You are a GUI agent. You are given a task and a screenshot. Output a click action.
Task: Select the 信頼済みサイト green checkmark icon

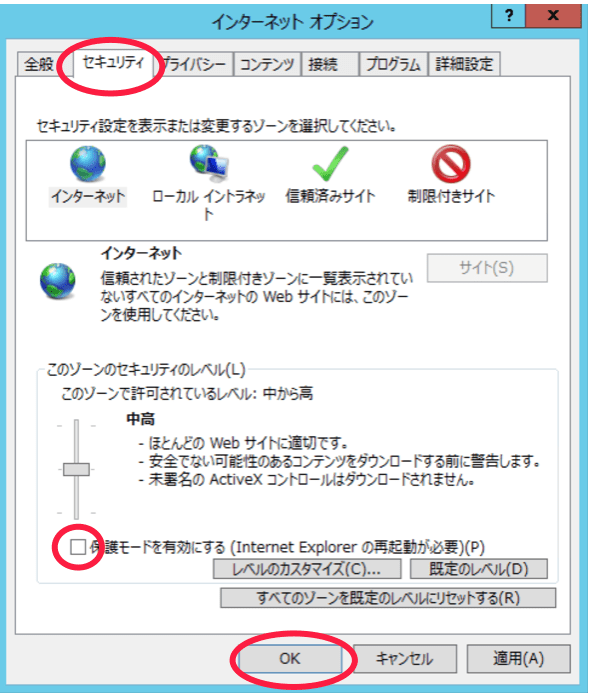(x=330, y=163)
